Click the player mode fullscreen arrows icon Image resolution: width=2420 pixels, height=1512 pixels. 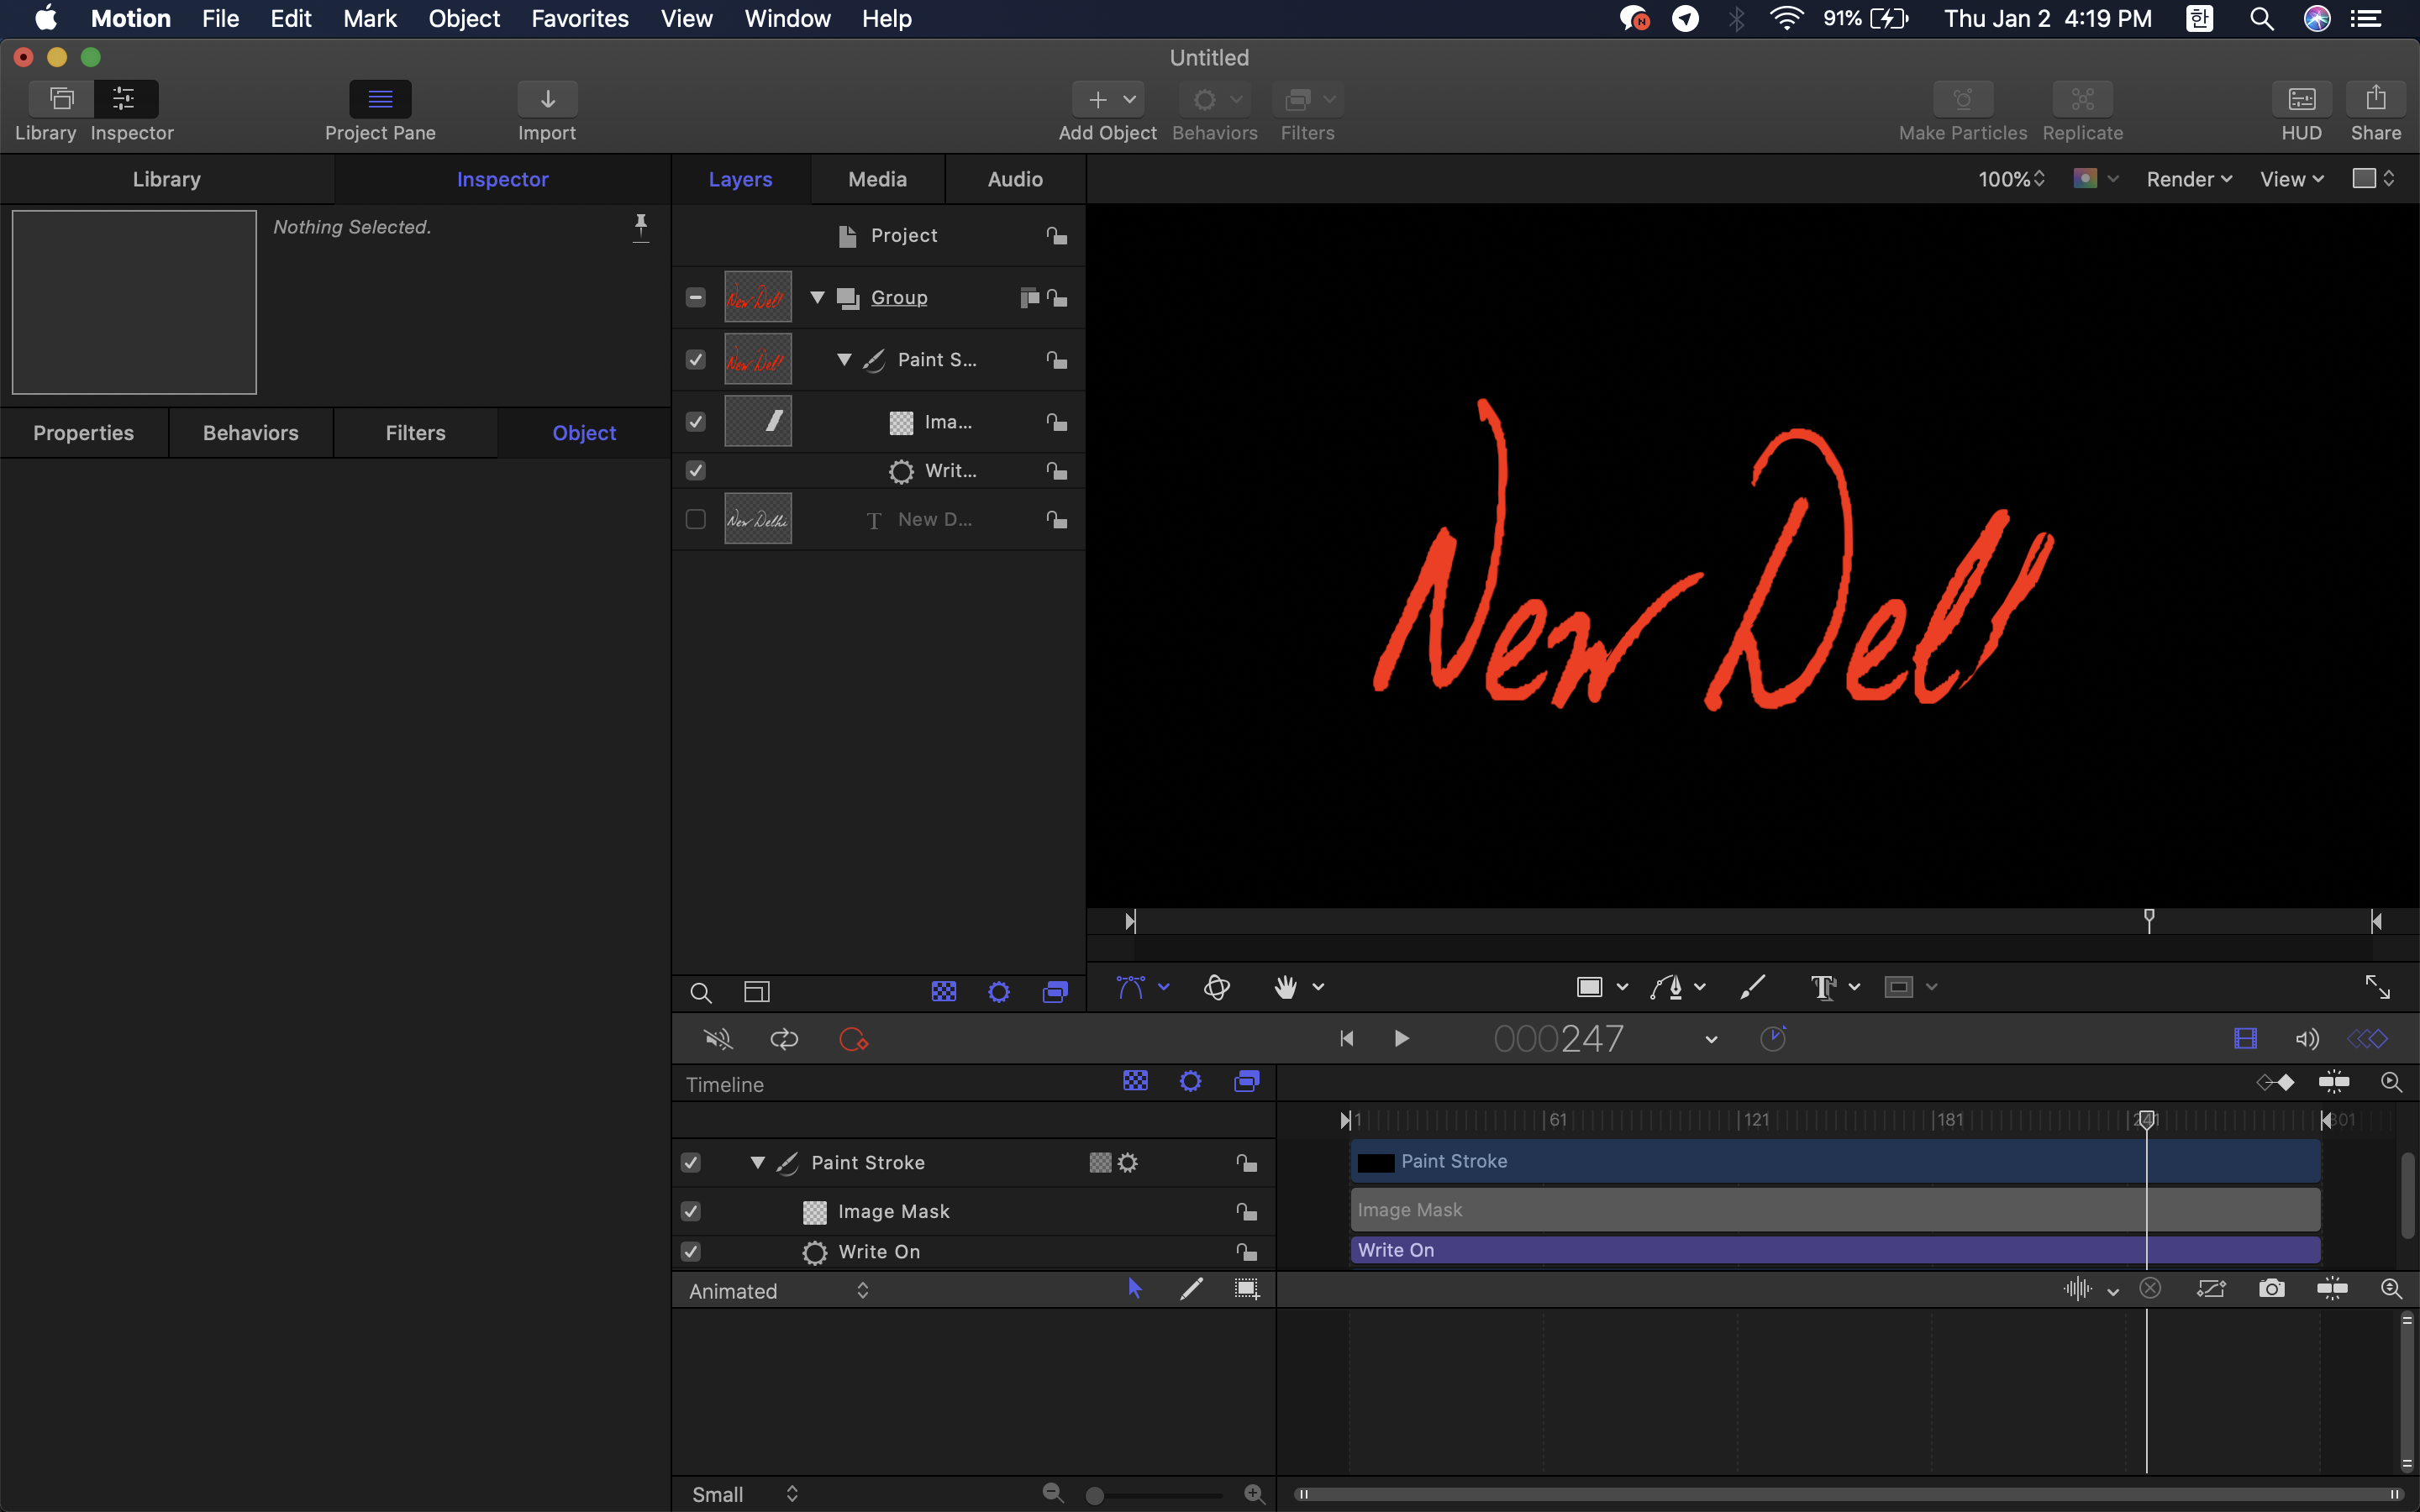[x=2377, y=987]
